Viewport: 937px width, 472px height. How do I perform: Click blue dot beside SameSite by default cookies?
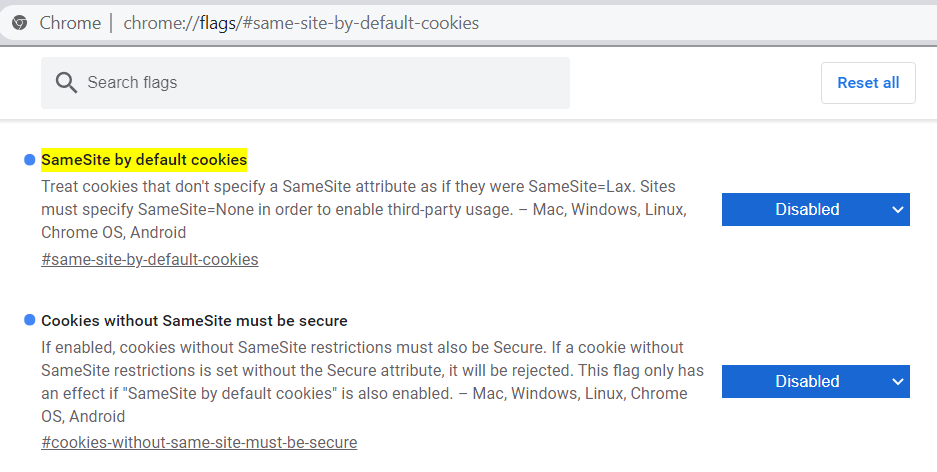[29, 160]
